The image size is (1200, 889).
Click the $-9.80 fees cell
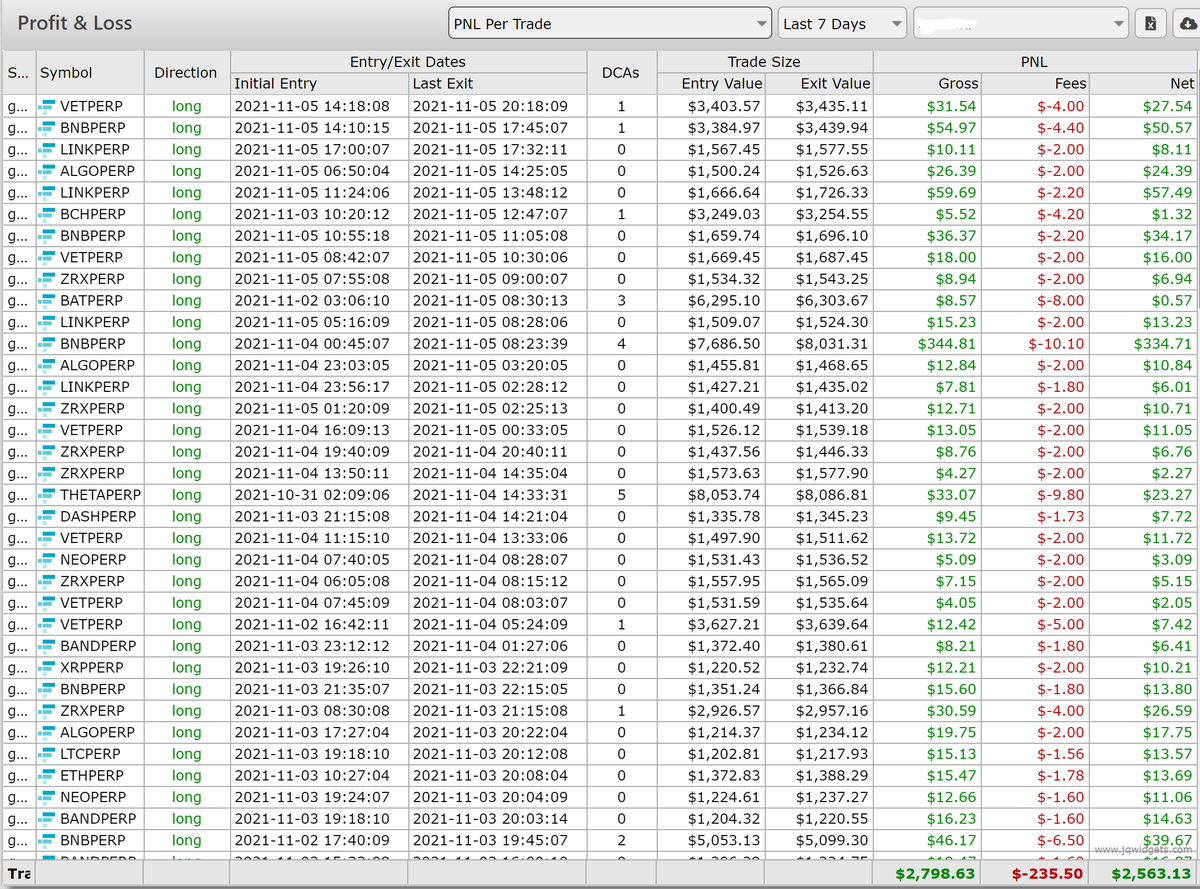tap(1035, 495)
